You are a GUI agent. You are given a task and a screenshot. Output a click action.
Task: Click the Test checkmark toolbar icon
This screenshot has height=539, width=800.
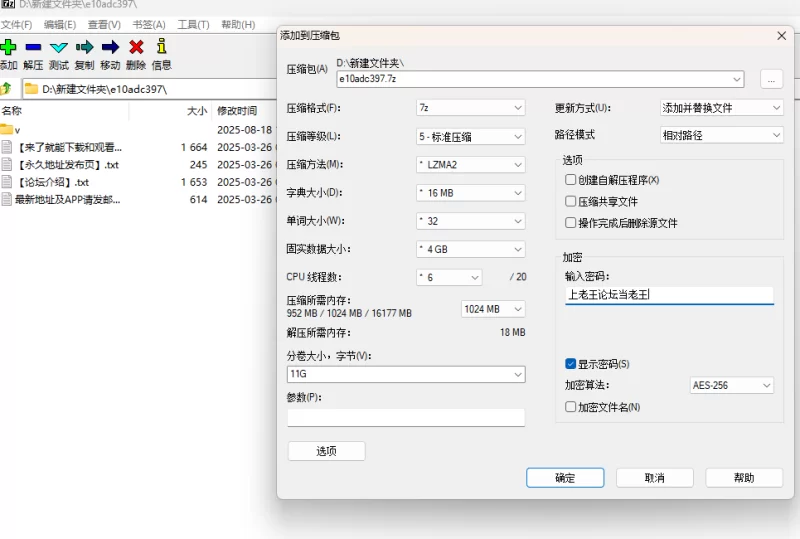[59, 47]
